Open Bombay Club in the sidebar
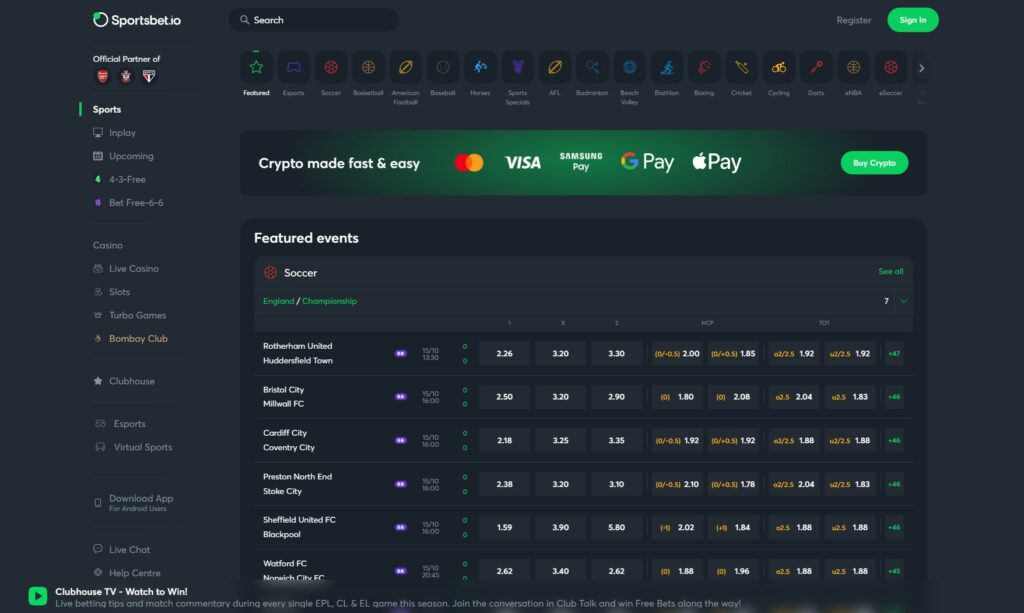Screen dimensions: 1024x613 click(x=131, y=338)
